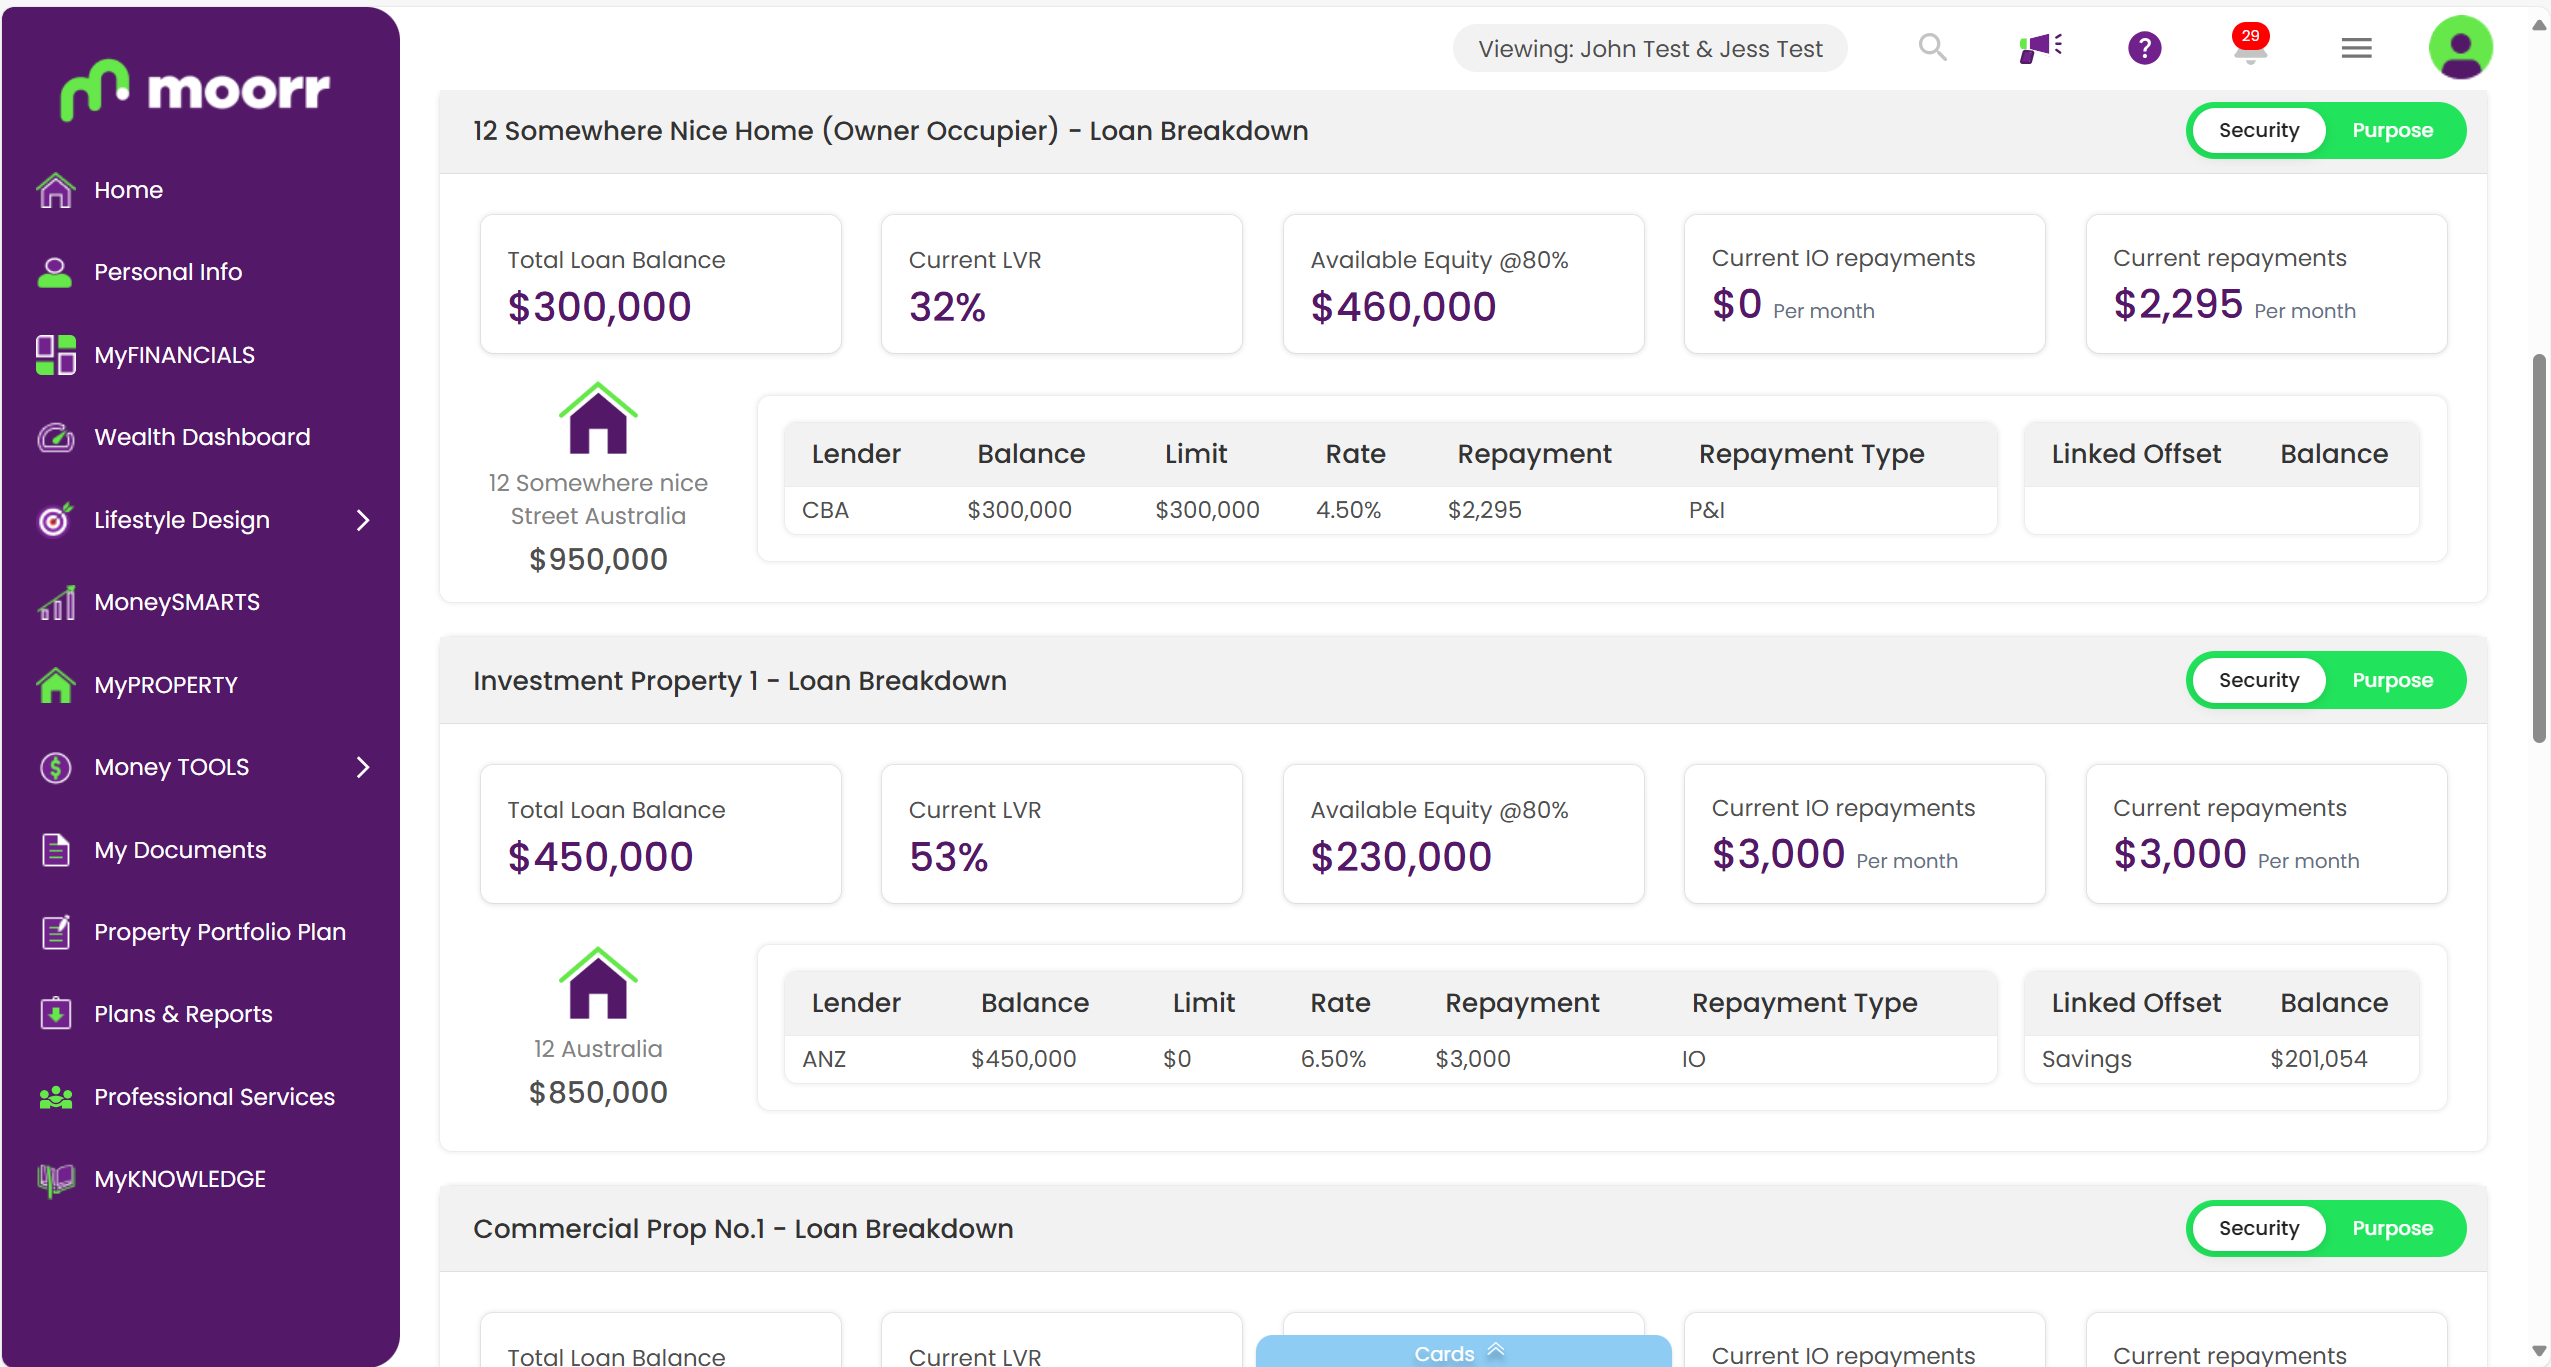This screenshot has height=1367, width=2551.
Task: Click the 53% Current LVR figure
Action: [948, 856]
